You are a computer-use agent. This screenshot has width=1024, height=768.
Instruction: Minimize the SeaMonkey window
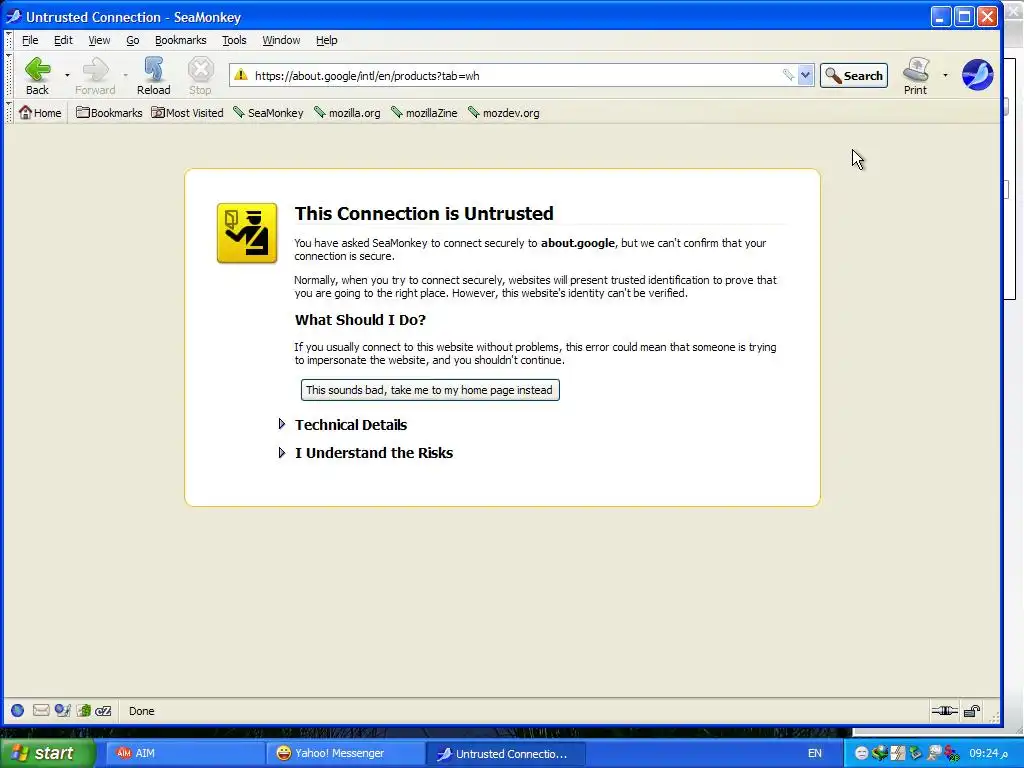coord(940,16)
